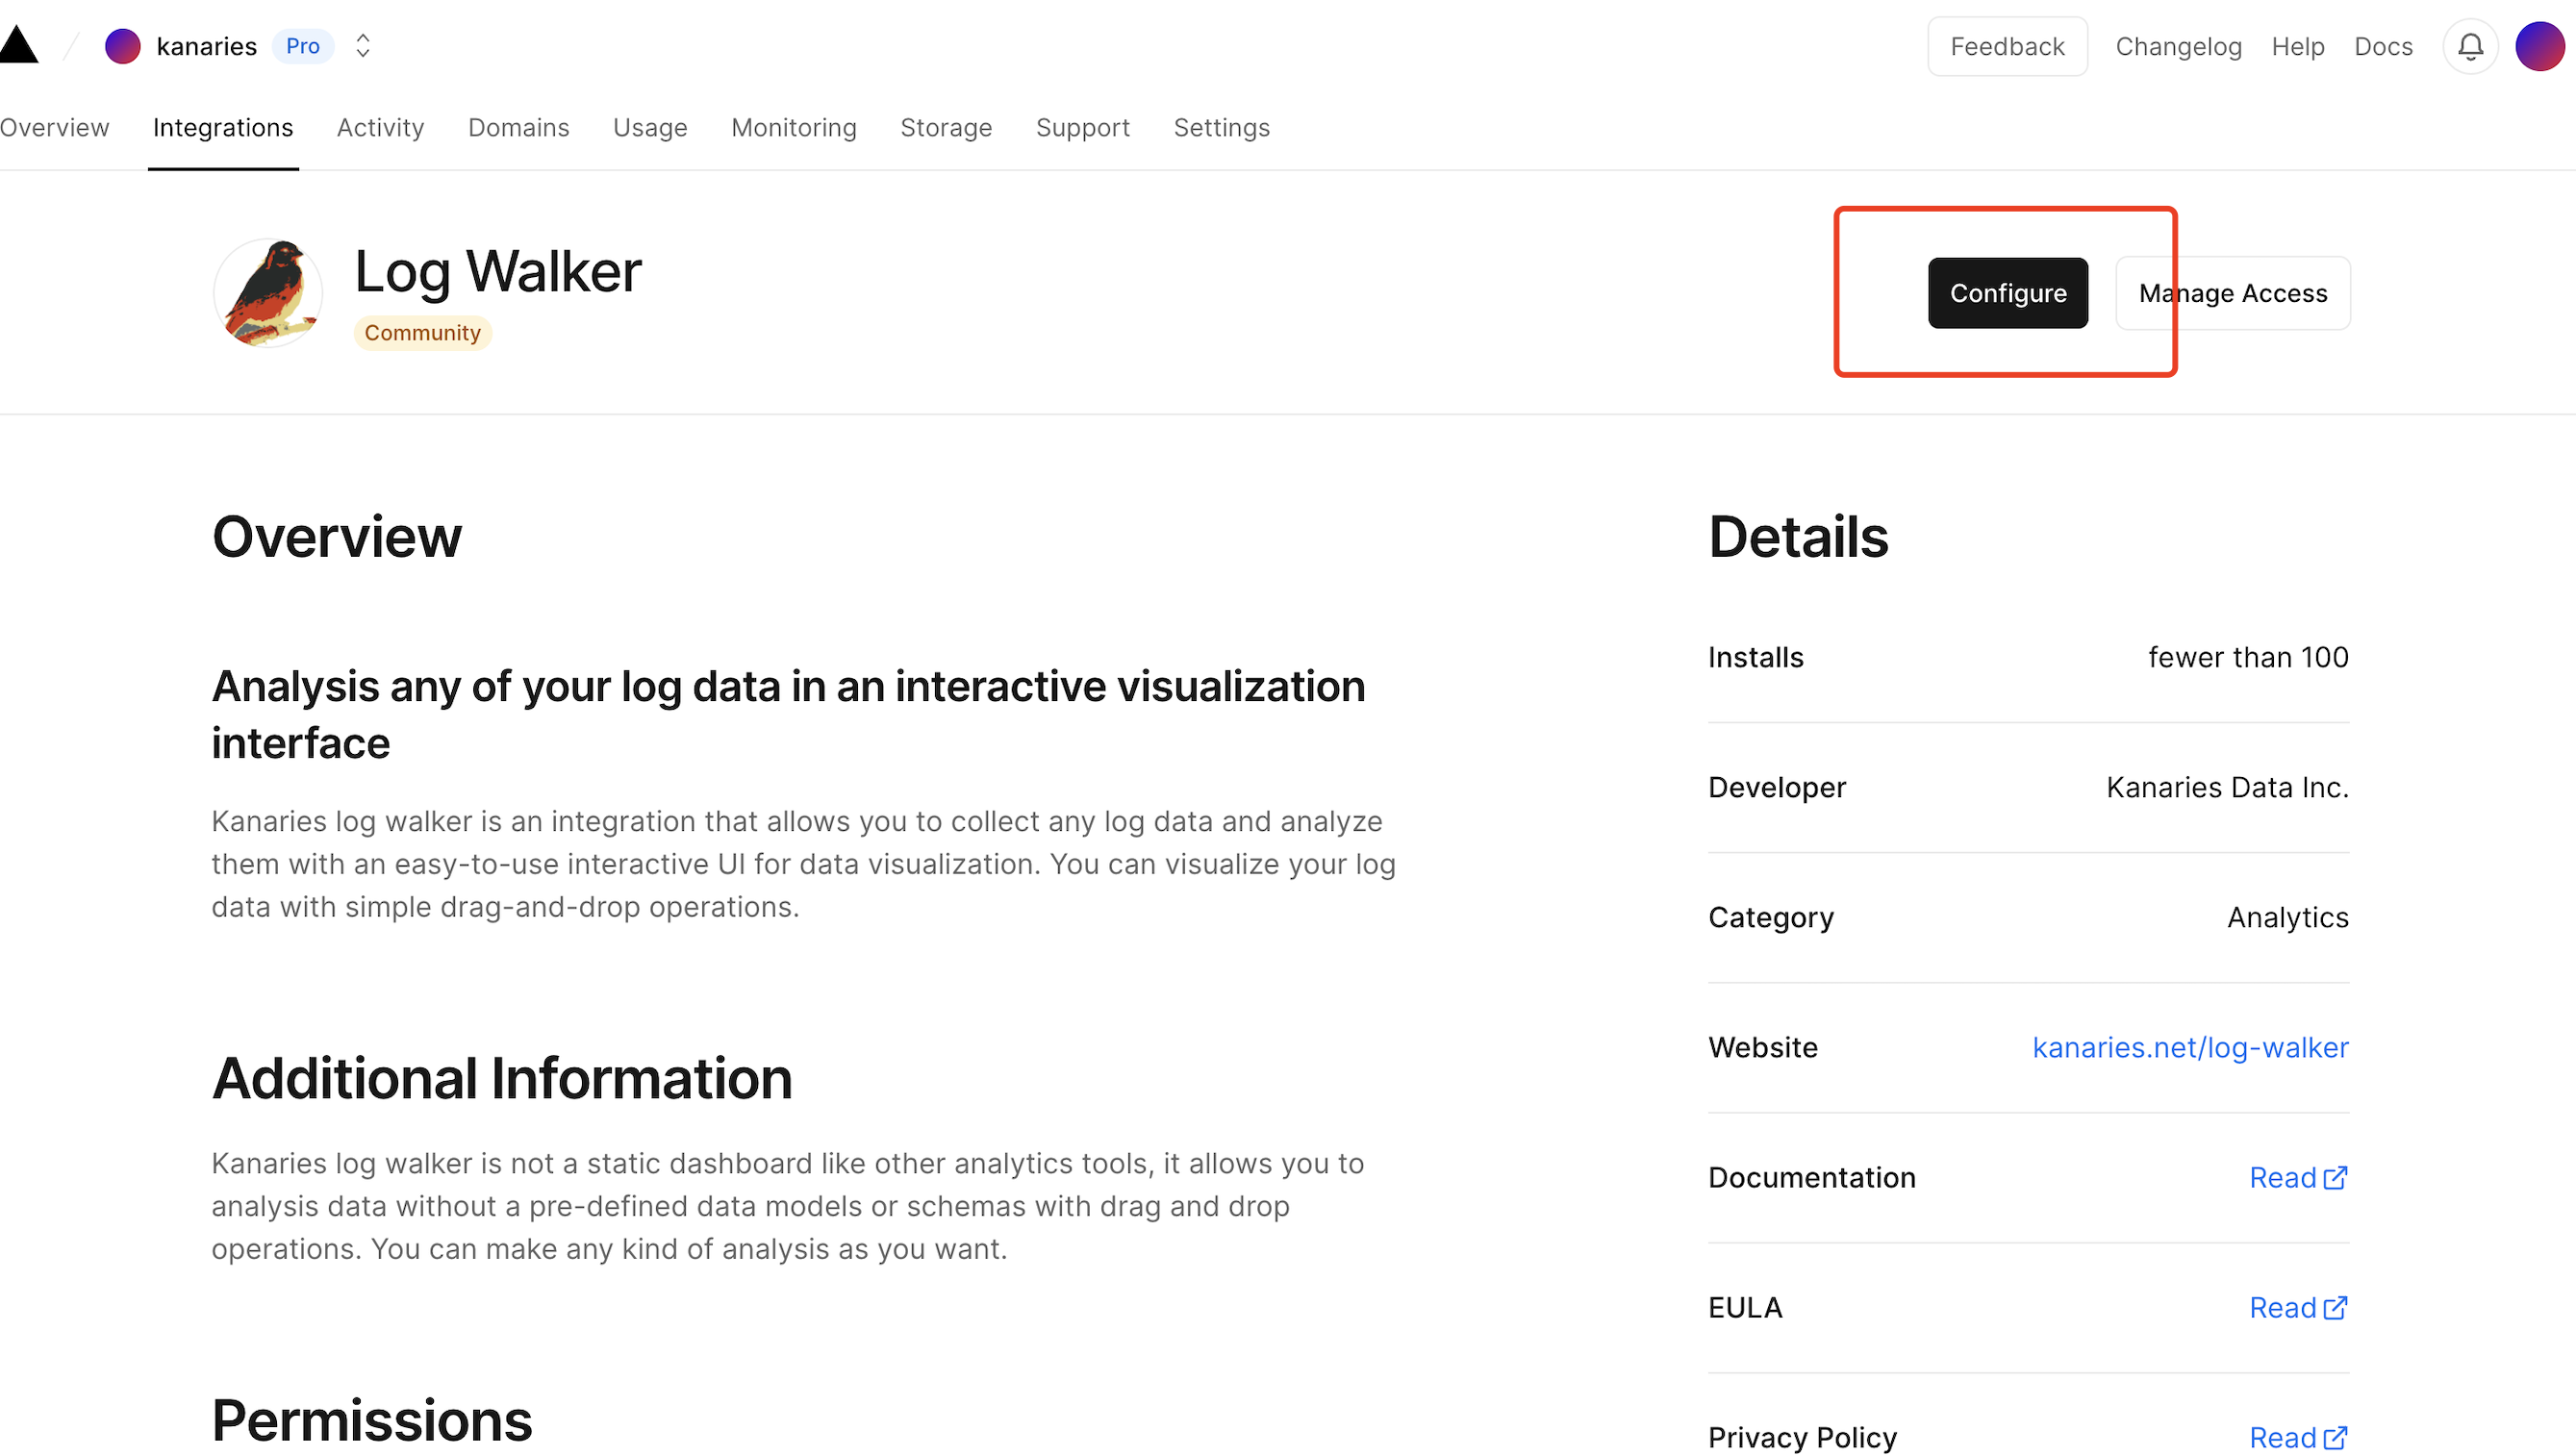
Task: Click the Details heading
Action: point(1798,537)
